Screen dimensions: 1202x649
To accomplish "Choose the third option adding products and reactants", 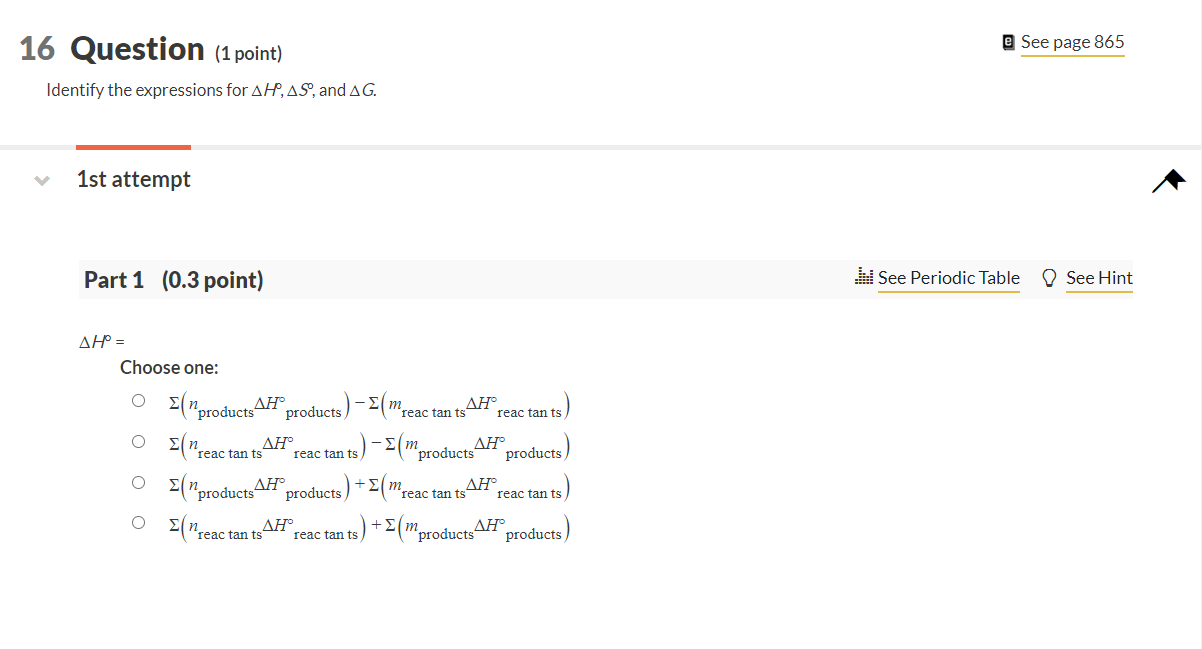I will [138, 481].
